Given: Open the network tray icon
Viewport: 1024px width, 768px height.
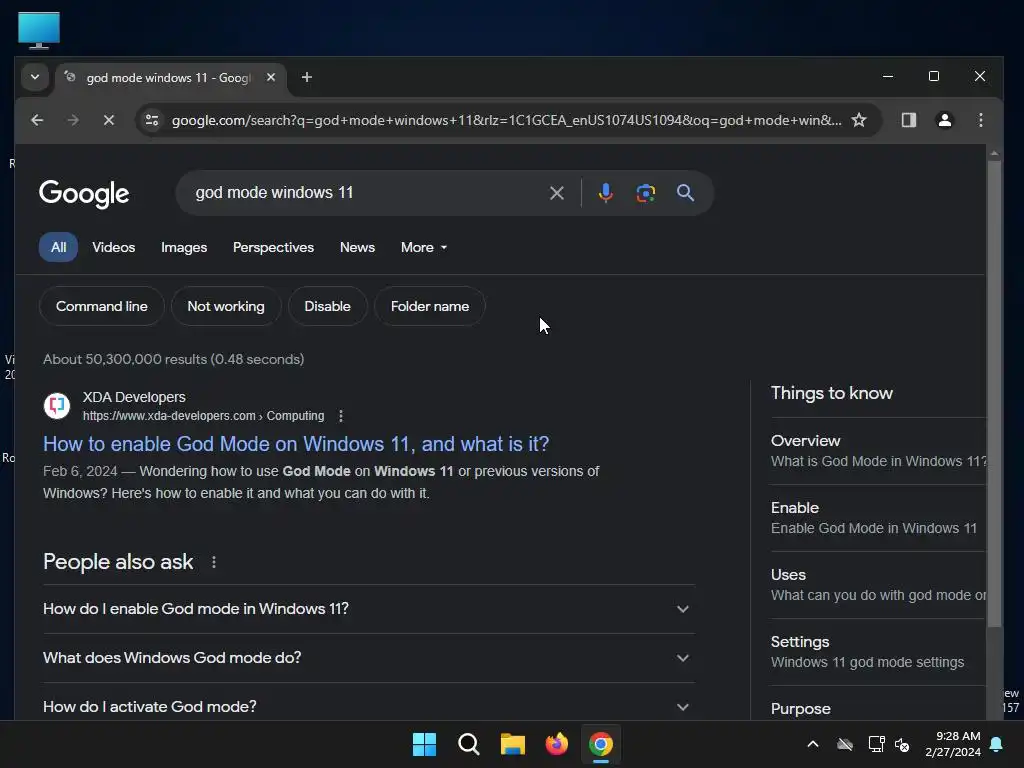Looking at the screenshot, I should tap(876, 744).
